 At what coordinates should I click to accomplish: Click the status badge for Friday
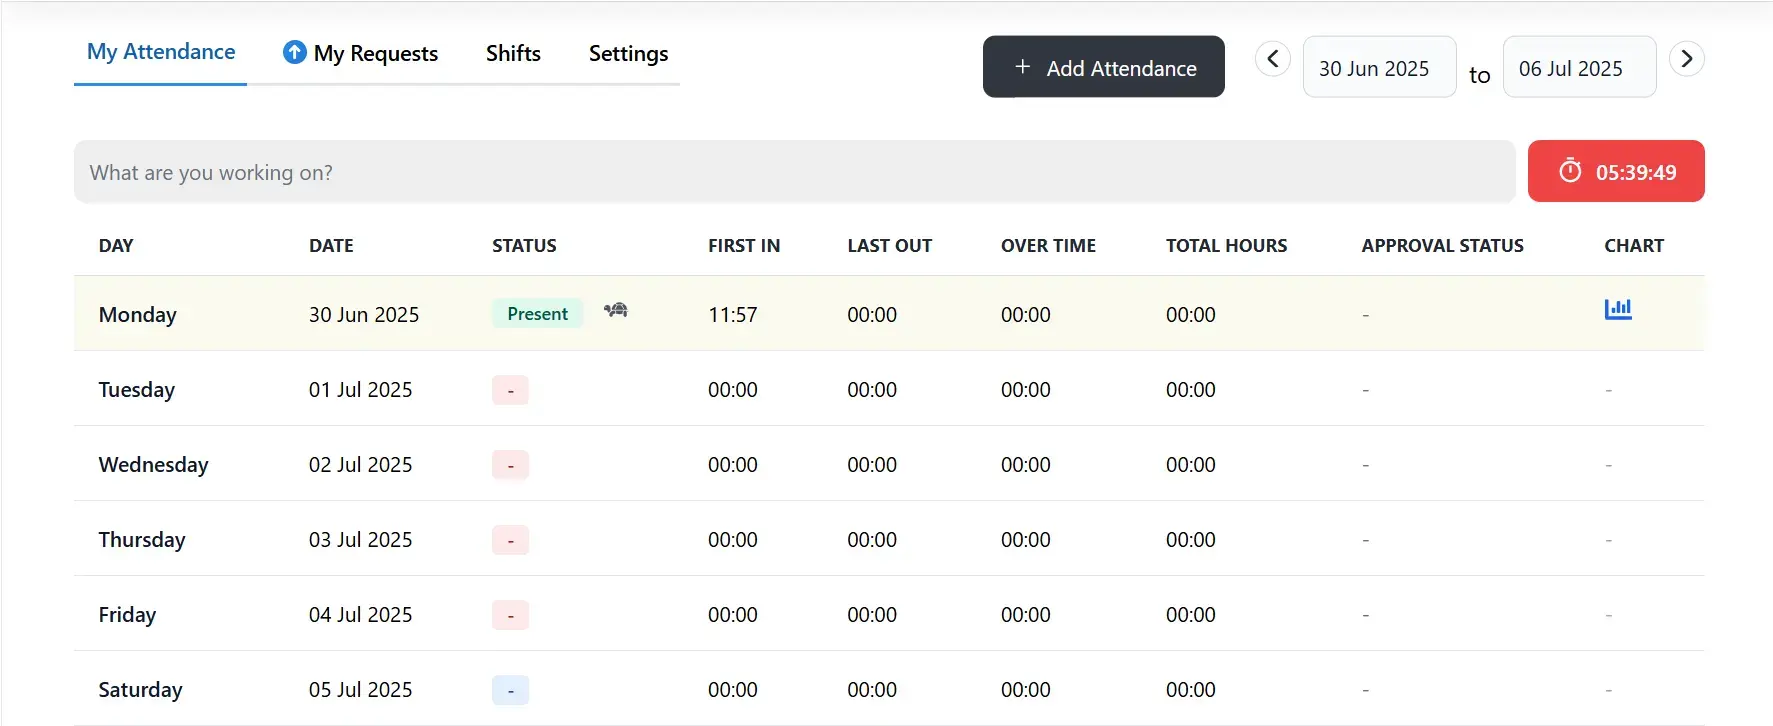(510, 615)
